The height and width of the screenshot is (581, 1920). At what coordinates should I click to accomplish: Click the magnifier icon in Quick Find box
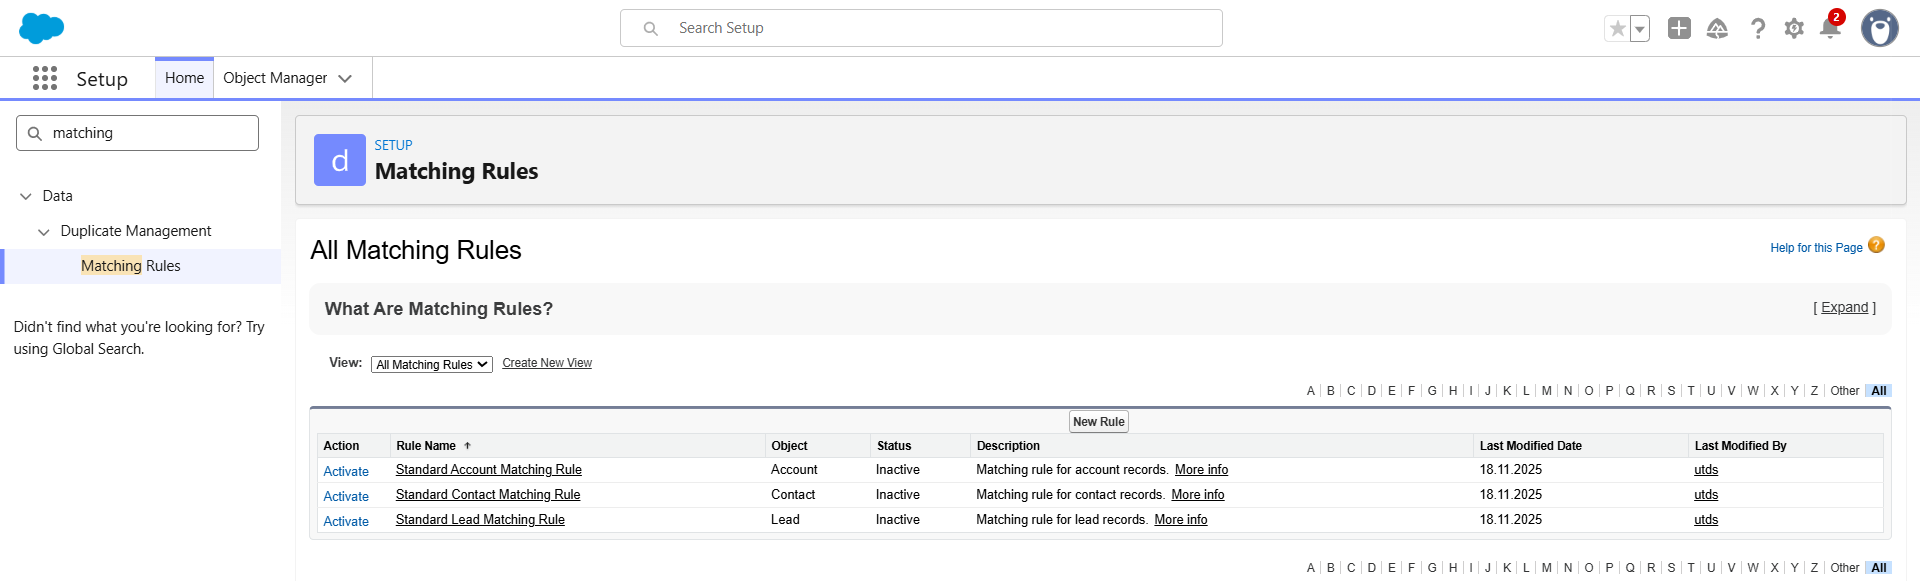pyautogui.click(x=35, y=133)
